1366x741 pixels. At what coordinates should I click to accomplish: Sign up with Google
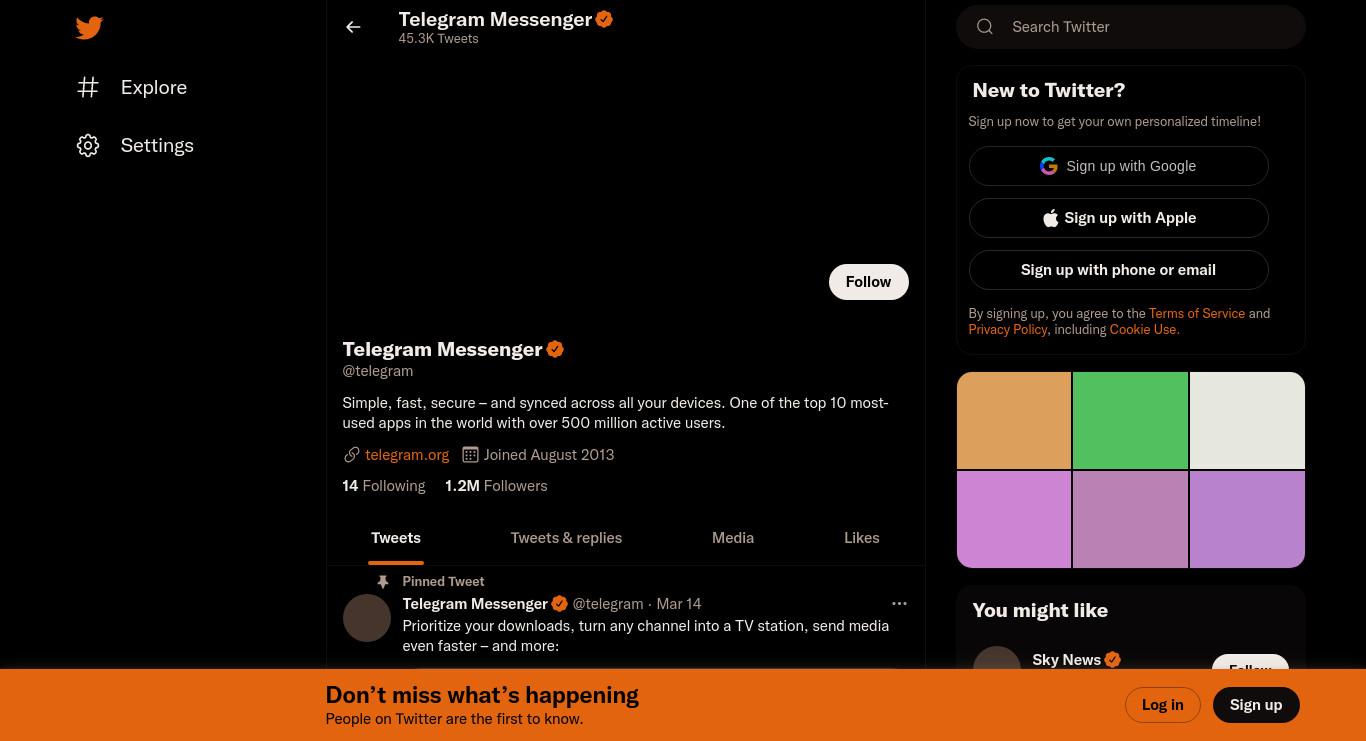1118,166
